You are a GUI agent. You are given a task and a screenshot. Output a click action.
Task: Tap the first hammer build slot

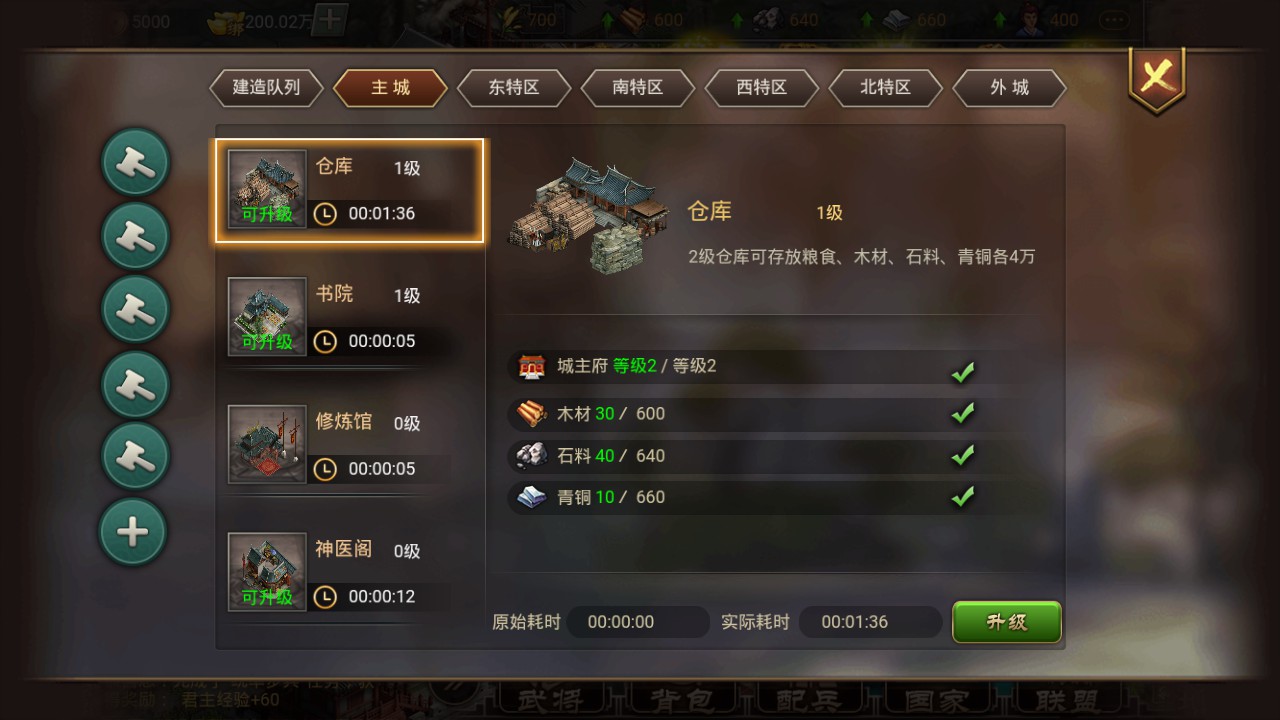tap(133, 161)
